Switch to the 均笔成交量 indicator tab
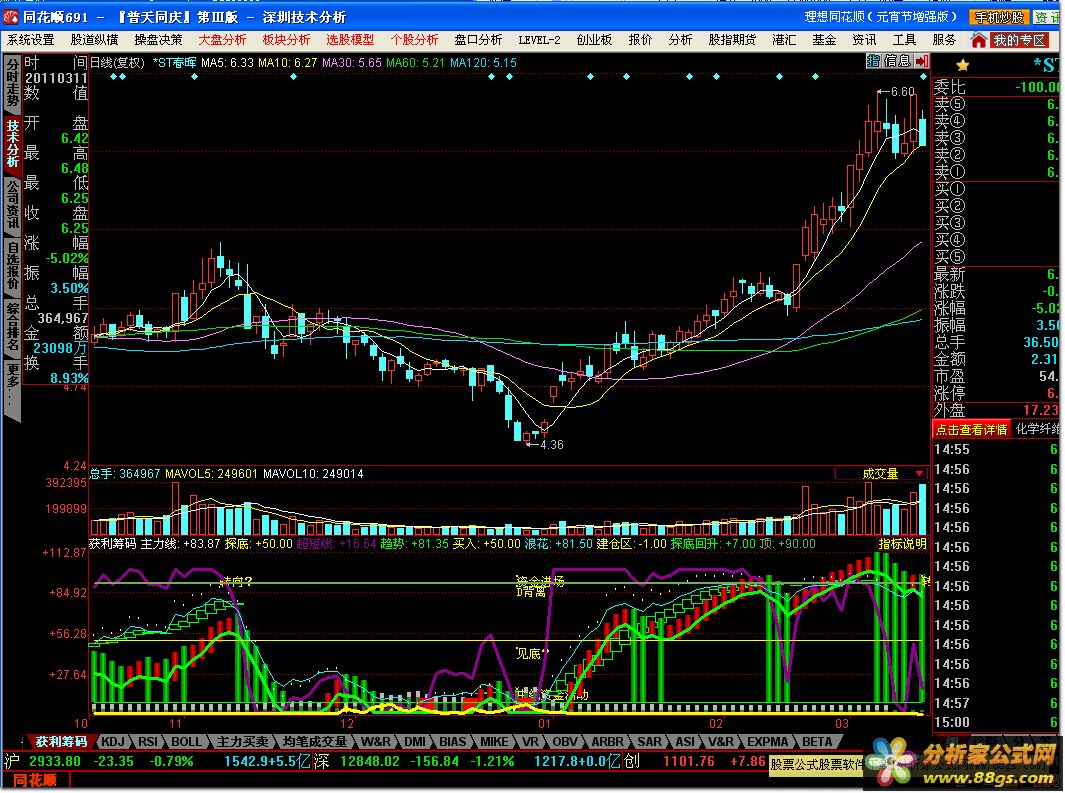This screenshot has height=793, width=1065. pos(314,741)
